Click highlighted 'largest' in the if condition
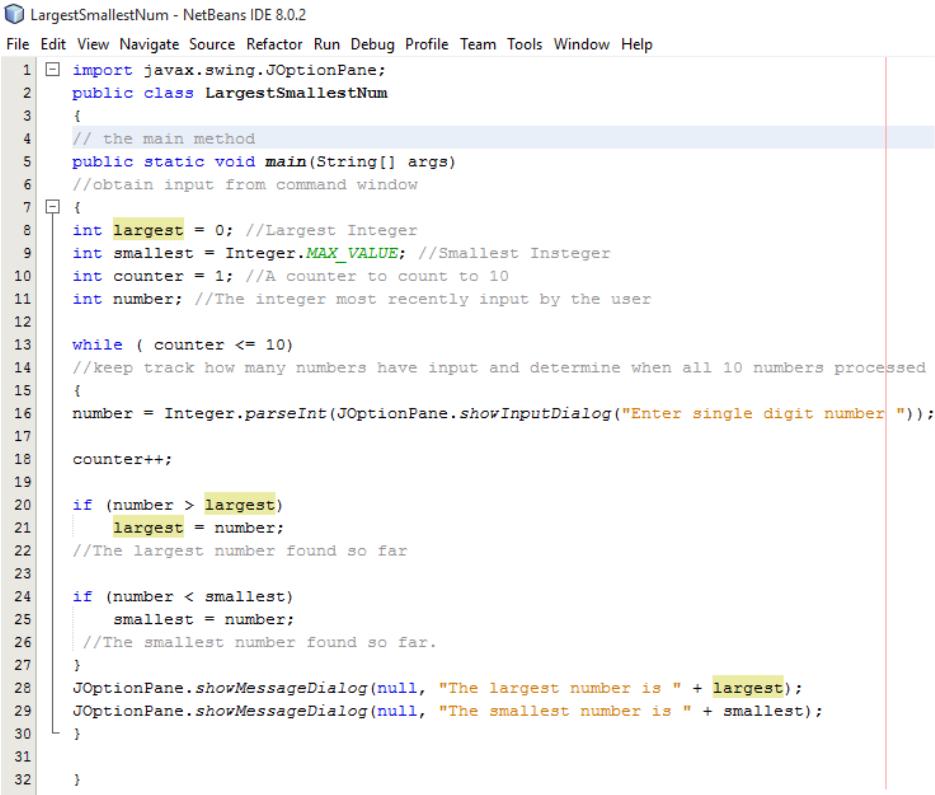 pyautogui.click(x=240, y=505)
